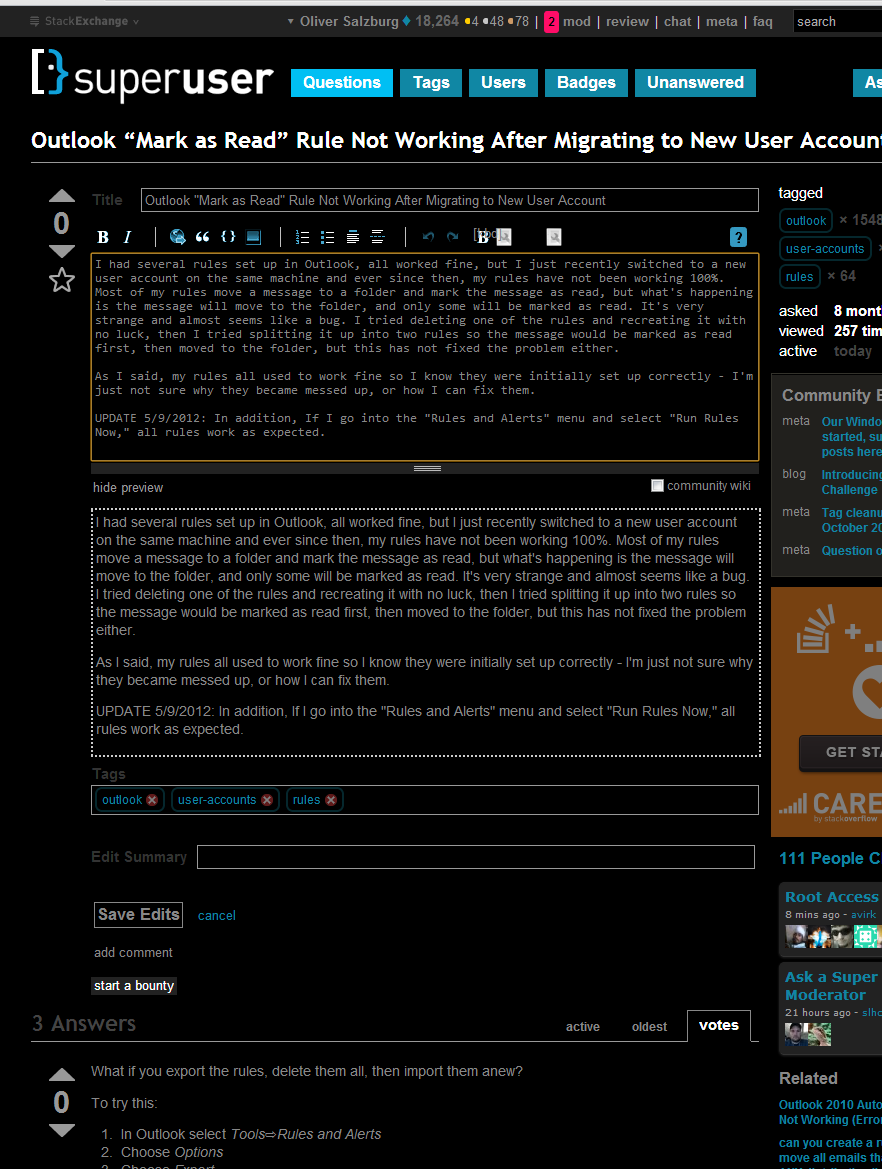Create a bulleted list
882x1169 pixels.
[327, 237]
